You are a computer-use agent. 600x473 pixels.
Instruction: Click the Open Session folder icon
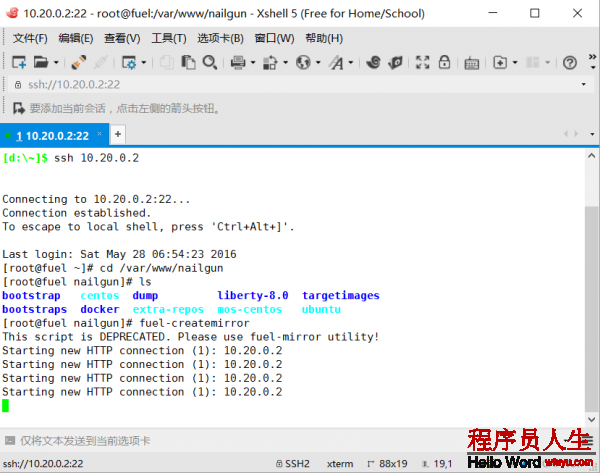[x=41, y=62]
